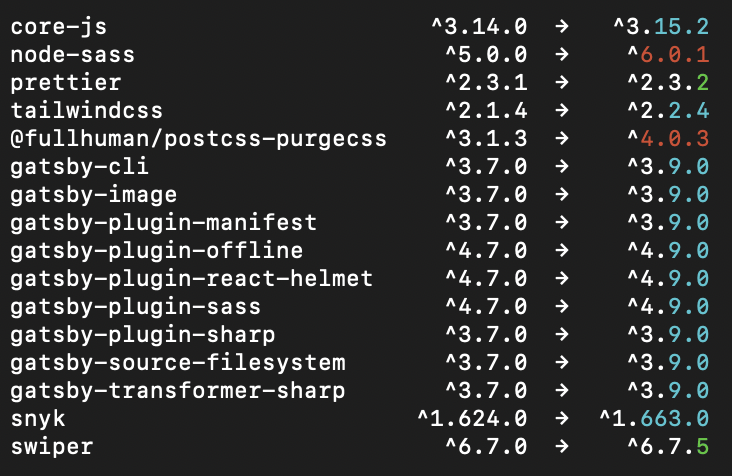Select the gatsby-plugin-react-helmet package name
This screenshot has width=732, height=476.
[x=192, y=277]
